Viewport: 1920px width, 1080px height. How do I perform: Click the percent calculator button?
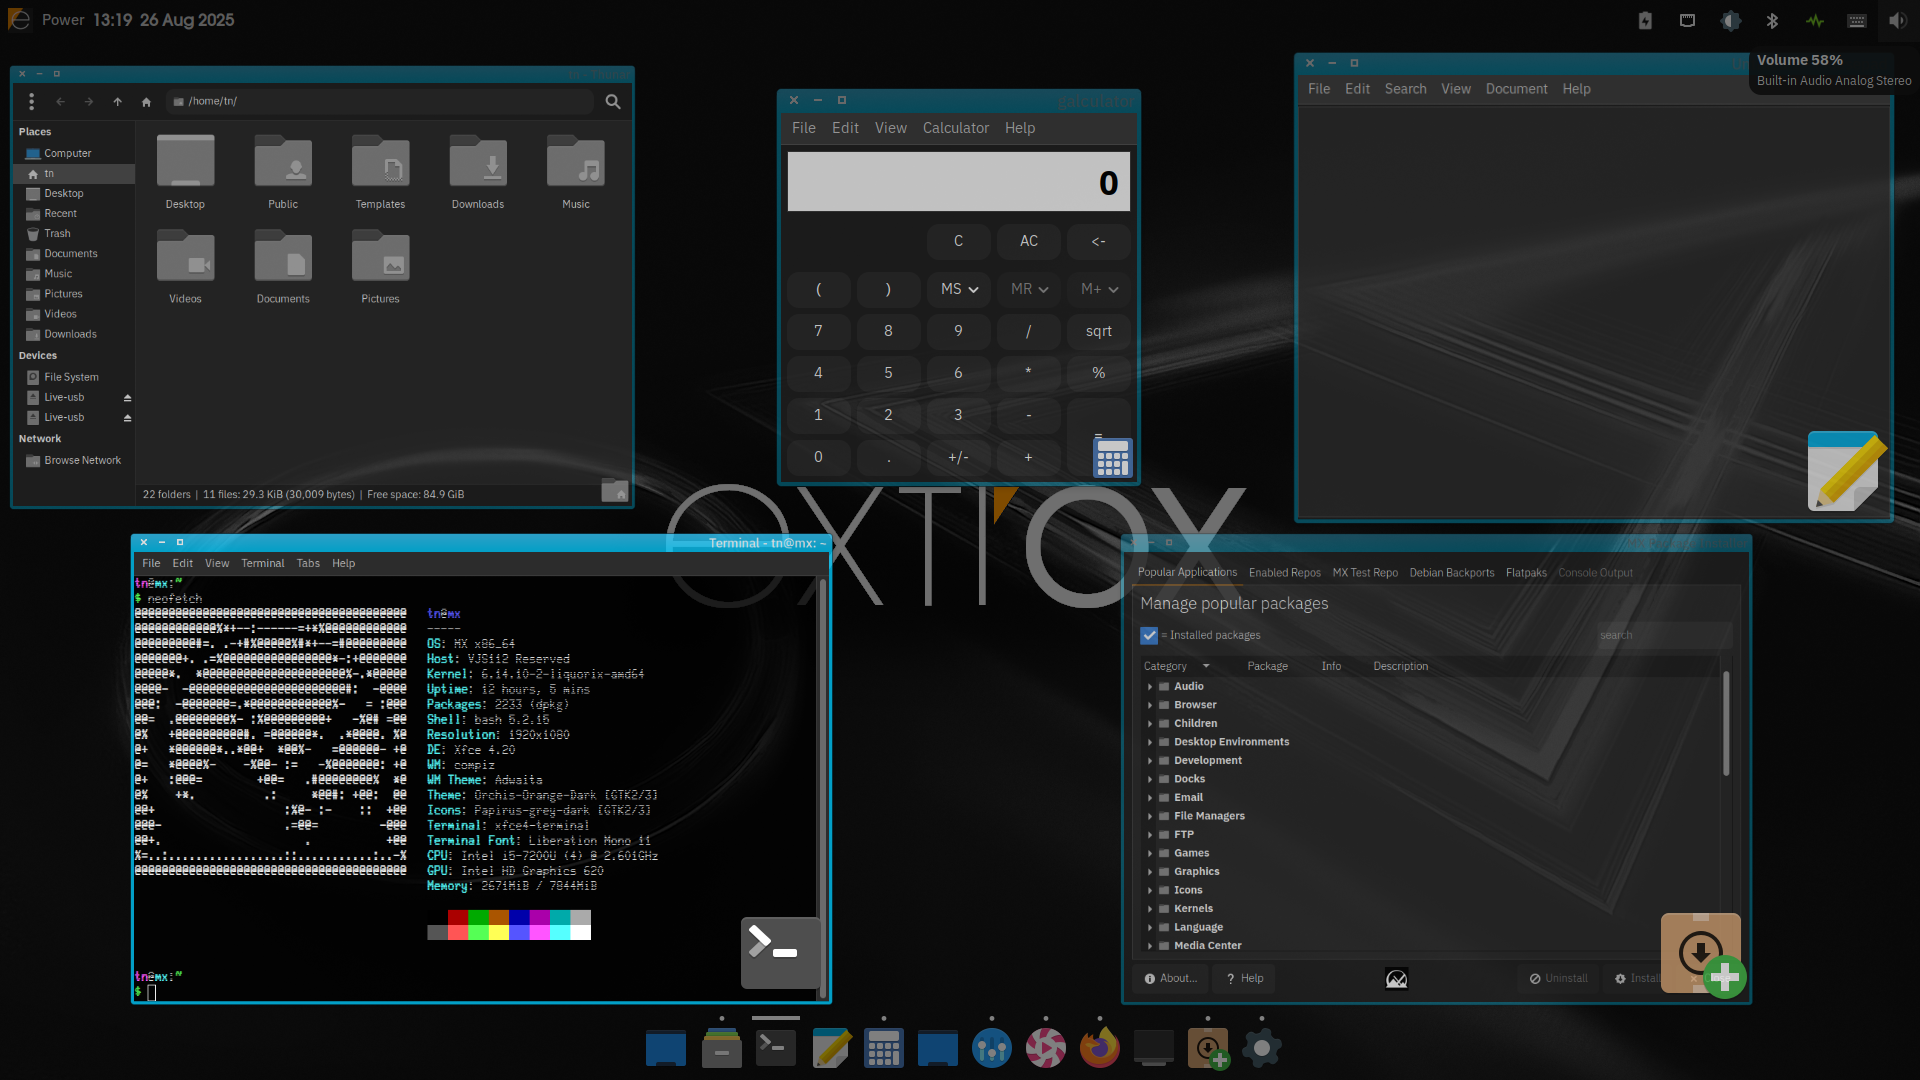[1099, 373]
